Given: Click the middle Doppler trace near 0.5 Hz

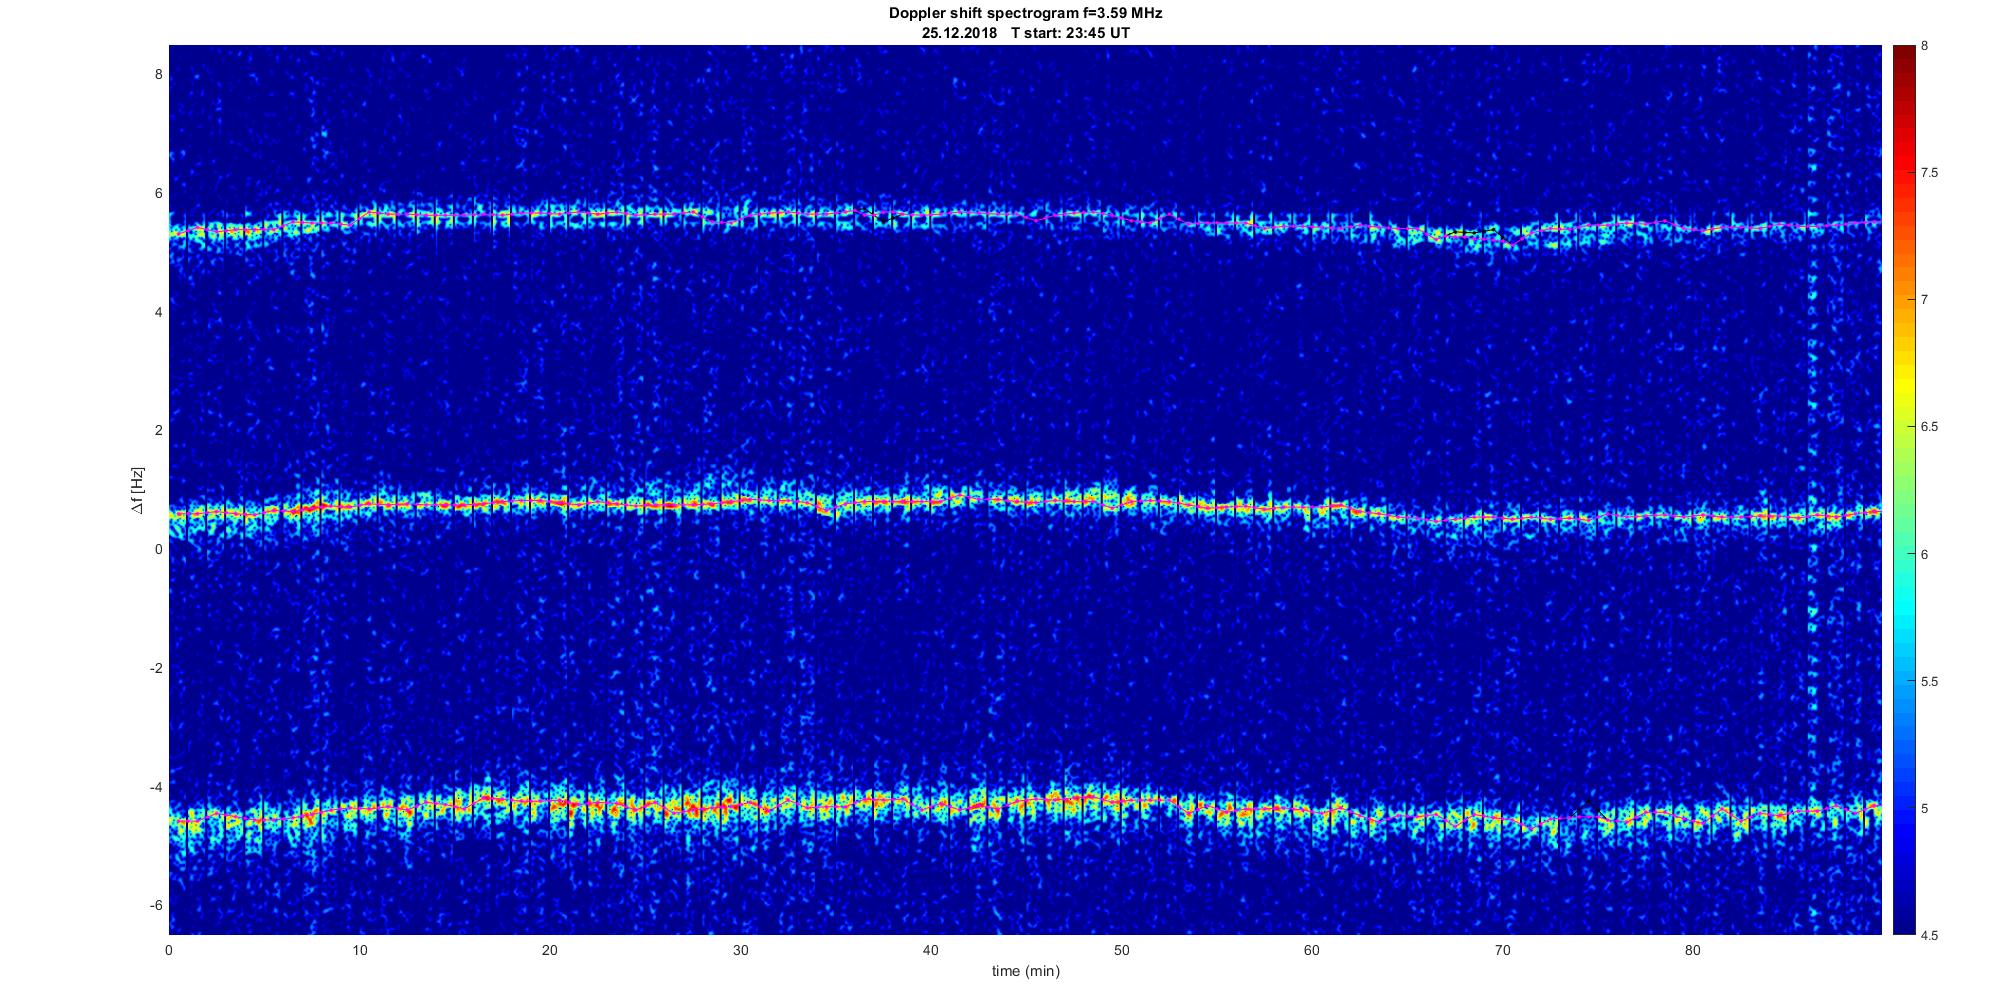Looking at the screenshot, I should (1025, 504).
